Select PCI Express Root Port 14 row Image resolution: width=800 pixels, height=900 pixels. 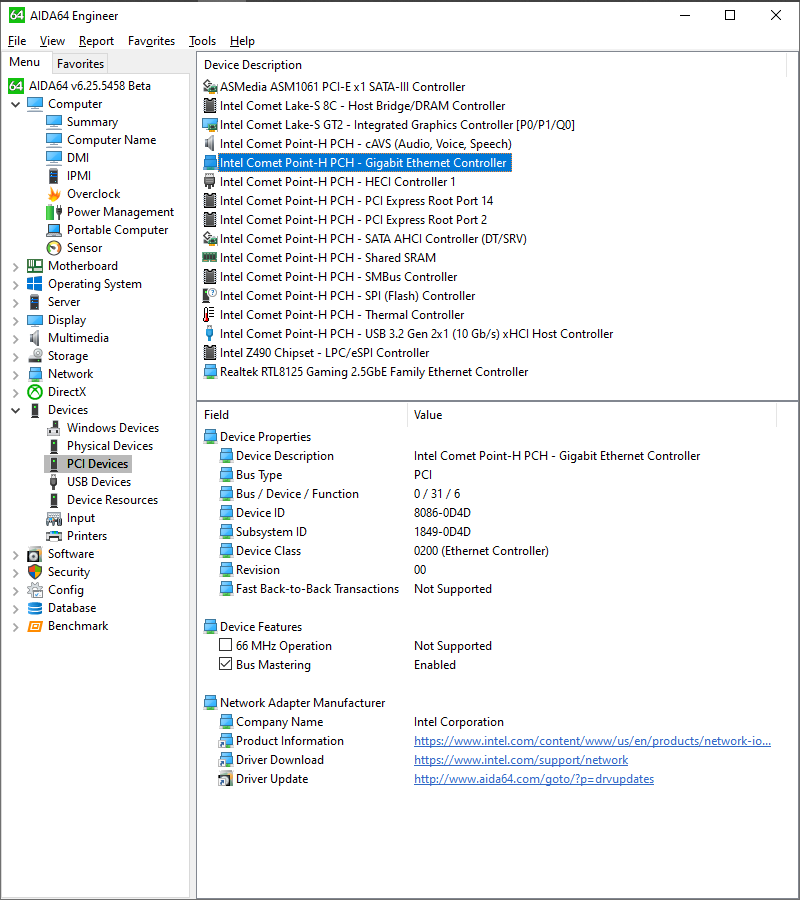(356, 201)
